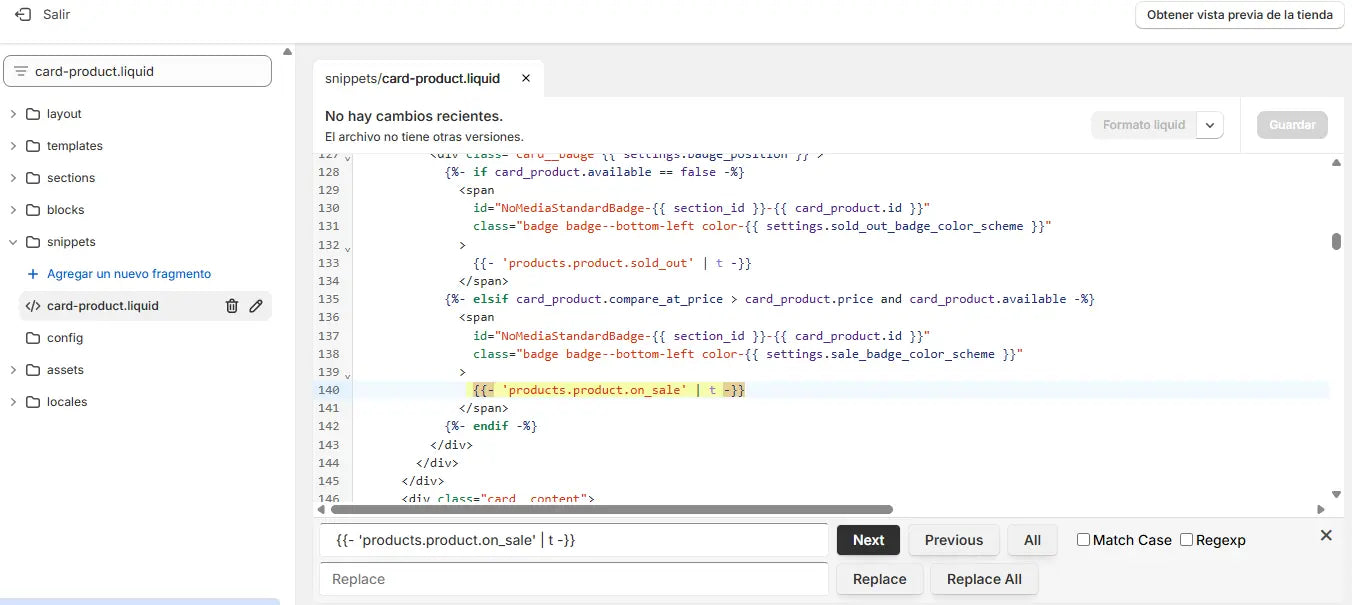Click the horizontal scrollbar of the code editor
Screen dimensions: 1352x605
(620, 509)
